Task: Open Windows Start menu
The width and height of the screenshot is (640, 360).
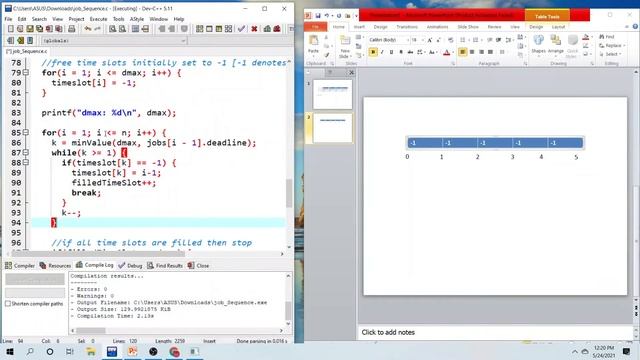Action: click(9, 351)
